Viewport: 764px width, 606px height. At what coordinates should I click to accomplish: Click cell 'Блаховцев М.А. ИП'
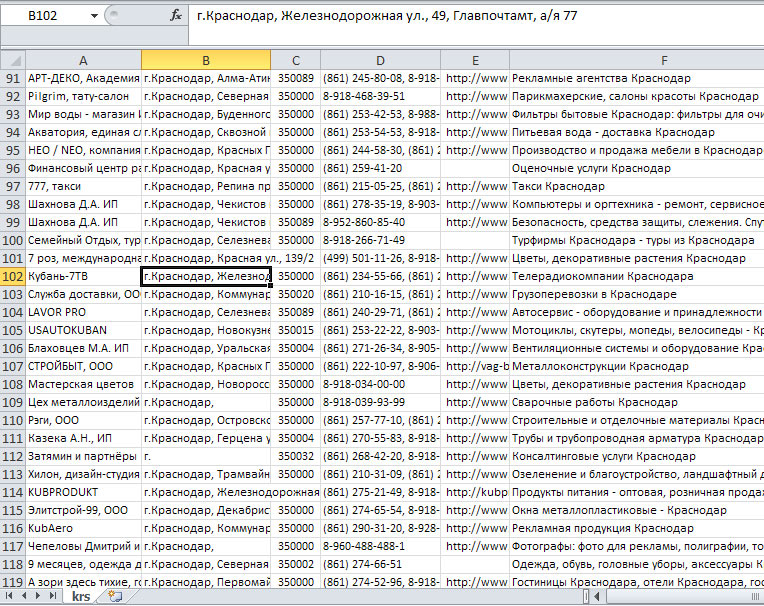tap(83, 349)
